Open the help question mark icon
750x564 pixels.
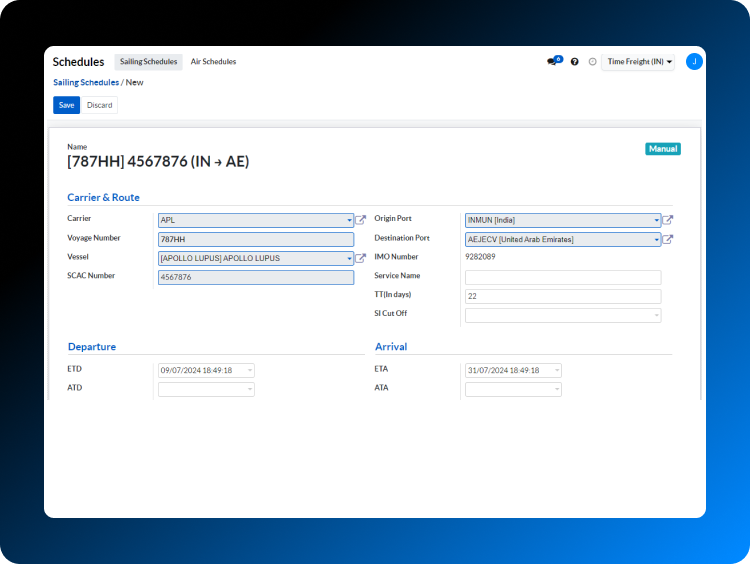pyautogui.click(x=574, y=62)
